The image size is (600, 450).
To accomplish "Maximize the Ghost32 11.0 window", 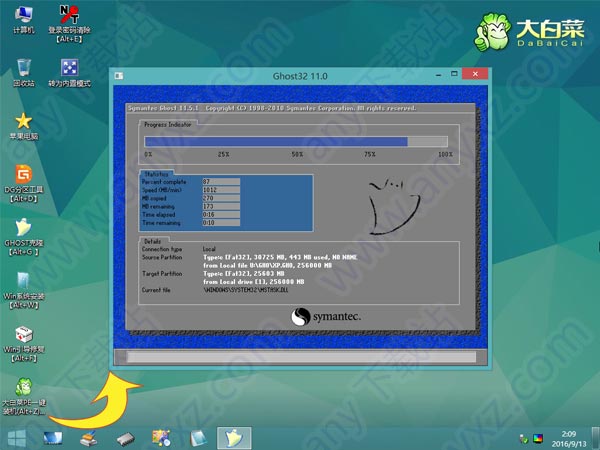I will 454,74.
